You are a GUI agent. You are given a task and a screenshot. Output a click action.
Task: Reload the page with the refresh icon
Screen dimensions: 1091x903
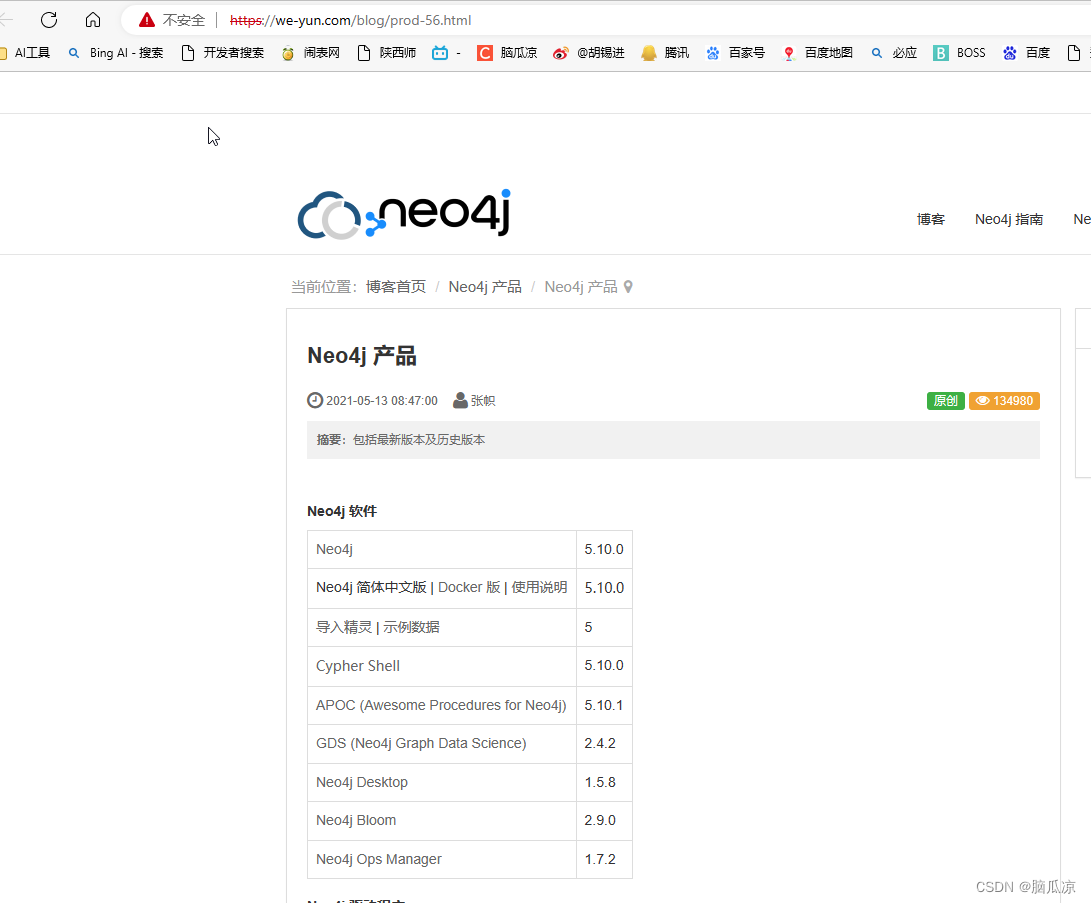click(49, 19)
